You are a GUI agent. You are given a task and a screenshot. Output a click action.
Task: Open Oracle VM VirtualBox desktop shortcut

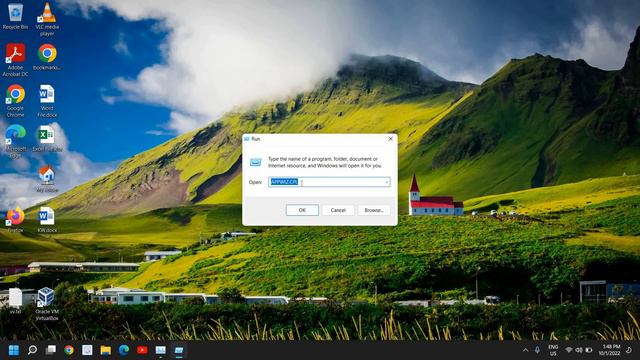pos(47,304)
